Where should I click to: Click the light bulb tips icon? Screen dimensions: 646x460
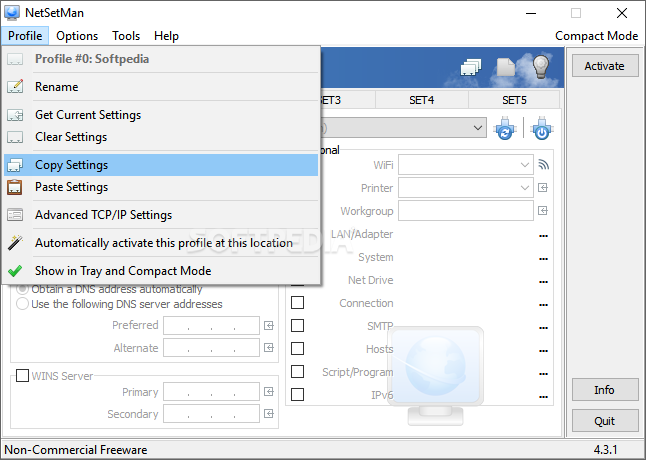click(x=541, y=67)
